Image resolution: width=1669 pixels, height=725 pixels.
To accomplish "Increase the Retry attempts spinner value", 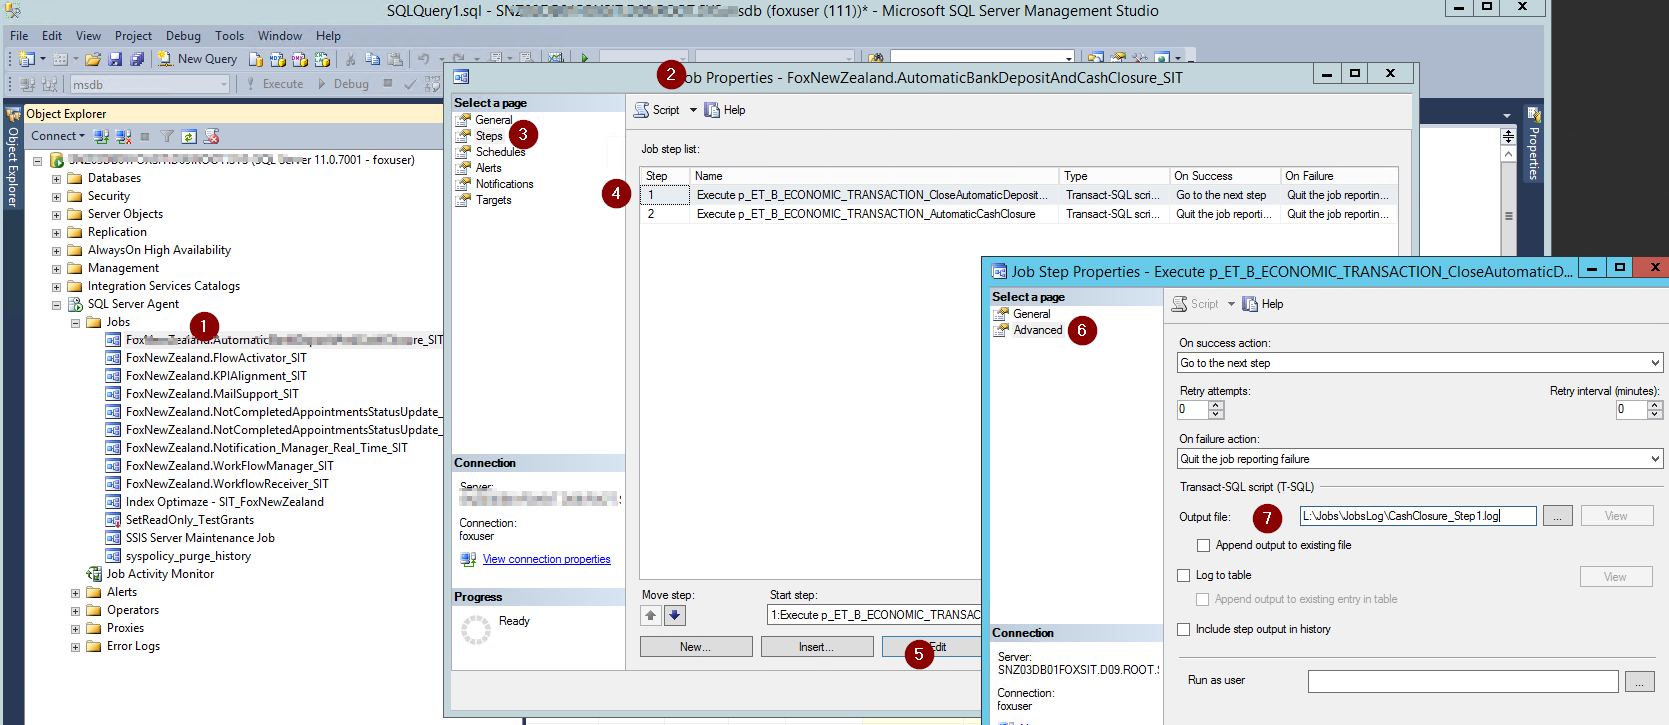I will coord(1216,405).
